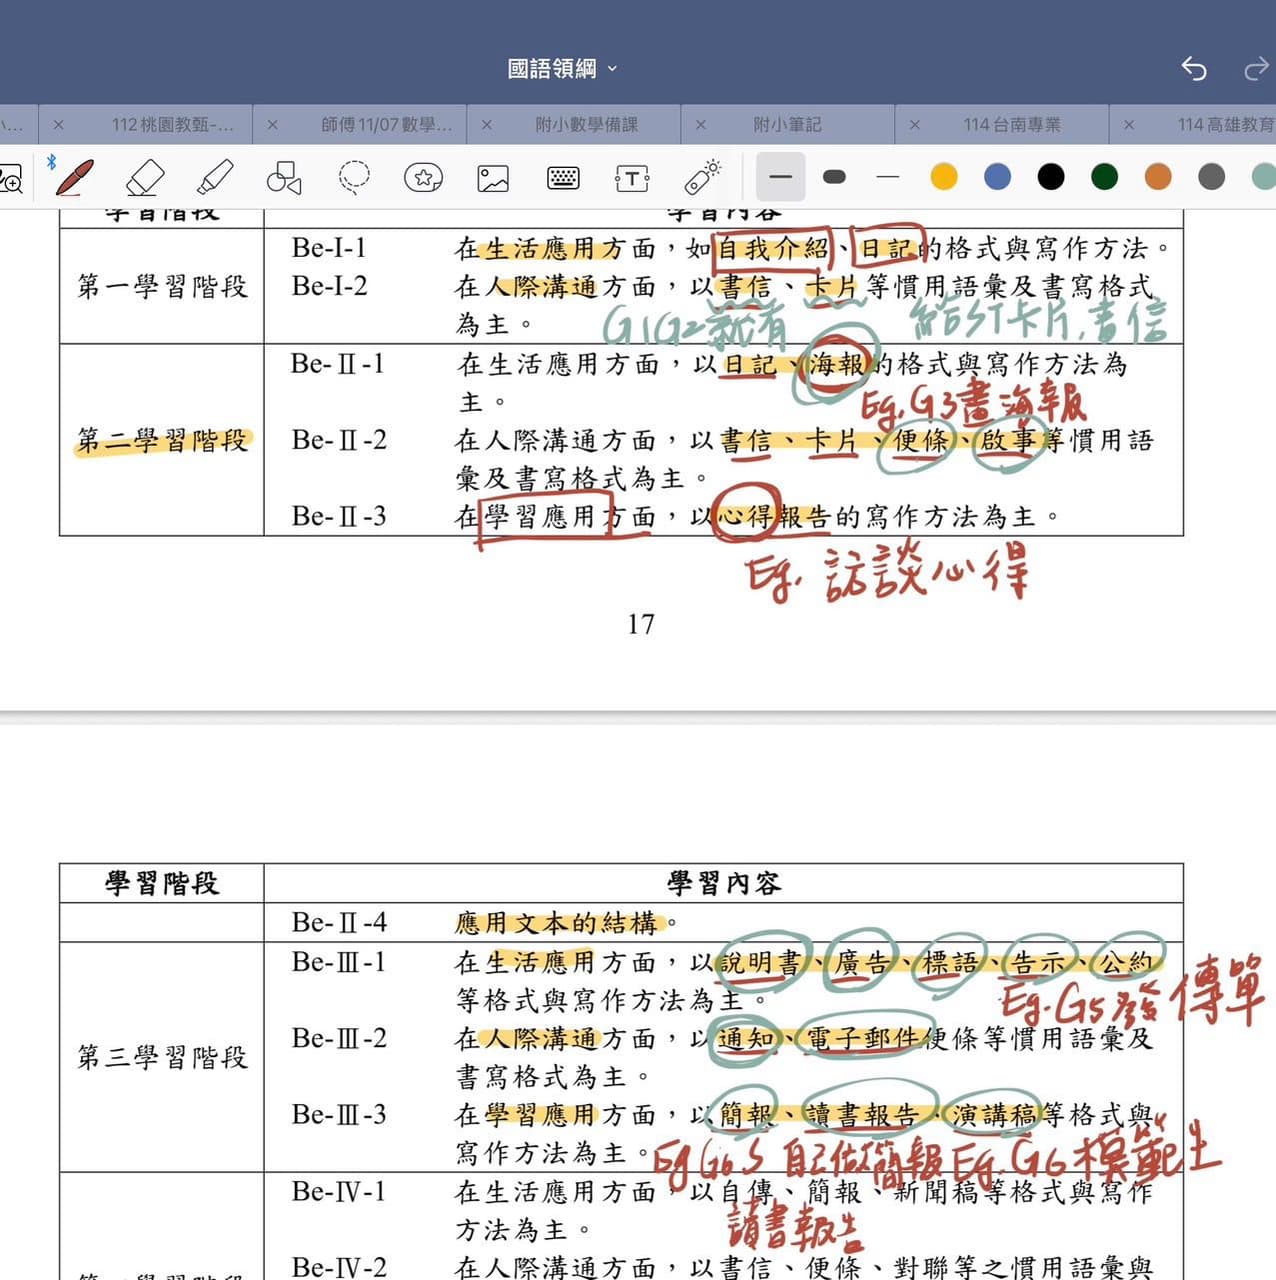Select the text box tool
Image resolution: width=1276 pixels, height=1280 pixels.
coord(632,179)
